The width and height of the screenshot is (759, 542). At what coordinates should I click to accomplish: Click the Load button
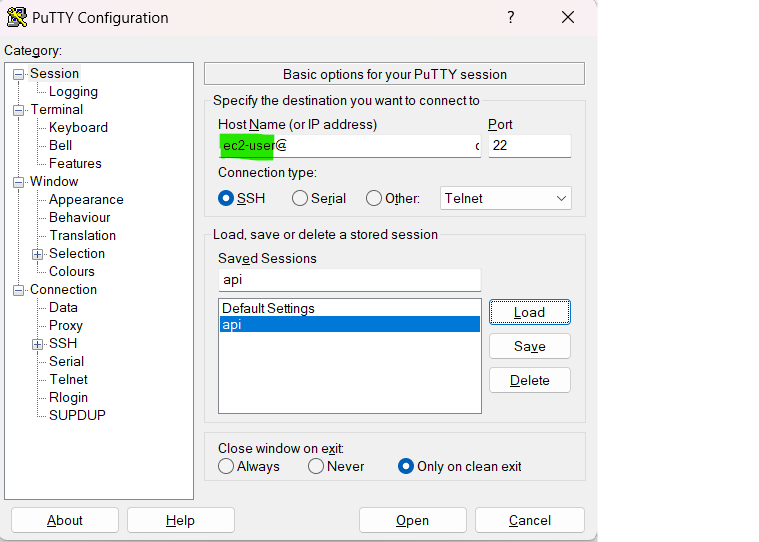[x=530, y=312]
